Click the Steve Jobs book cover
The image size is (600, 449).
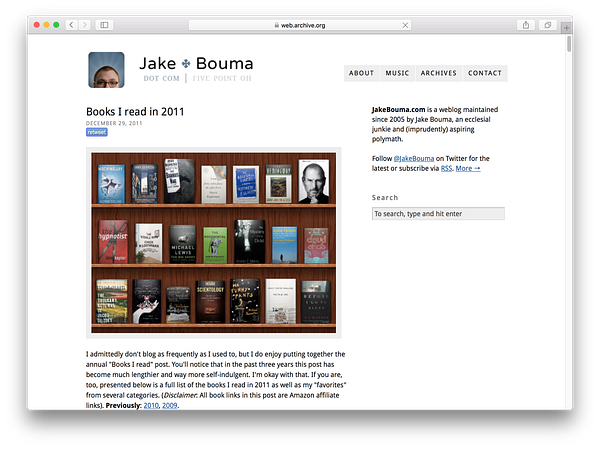pyautogui.click(x=314, y=181)
